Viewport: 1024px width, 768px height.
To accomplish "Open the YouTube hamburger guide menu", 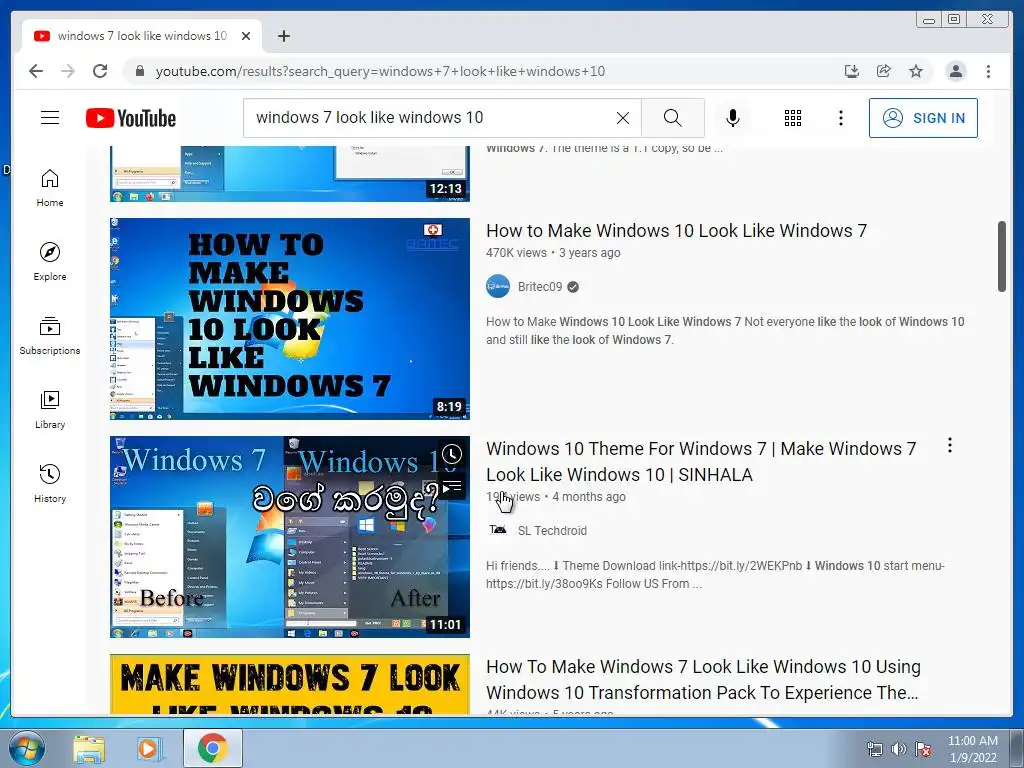I will tap(50, 118).
